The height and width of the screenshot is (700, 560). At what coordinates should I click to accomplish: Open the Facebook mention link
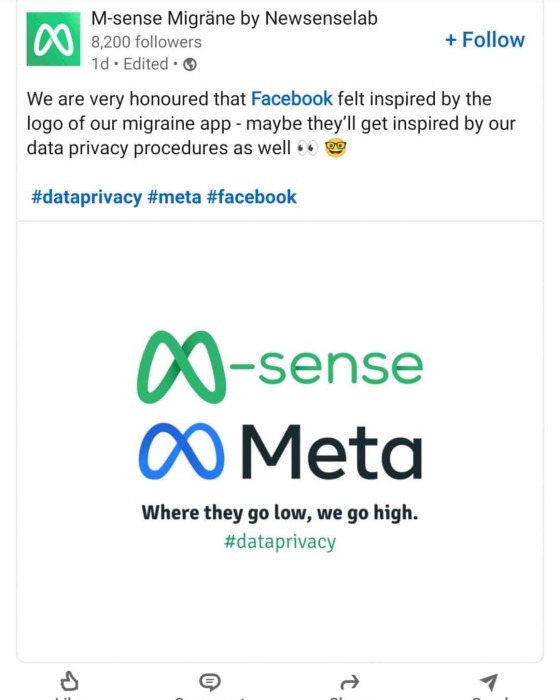tap(292, 99)
